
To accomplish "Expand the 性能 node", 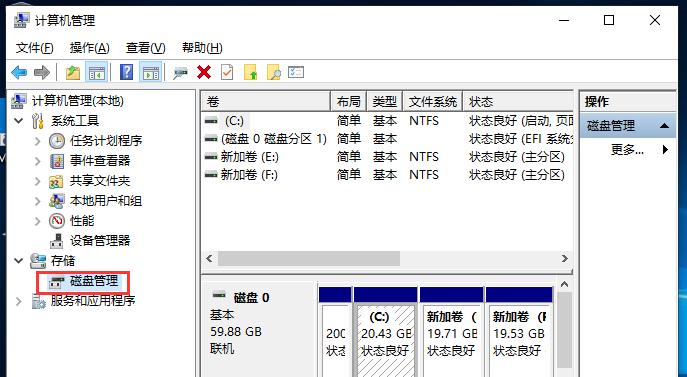I will 38,221.
